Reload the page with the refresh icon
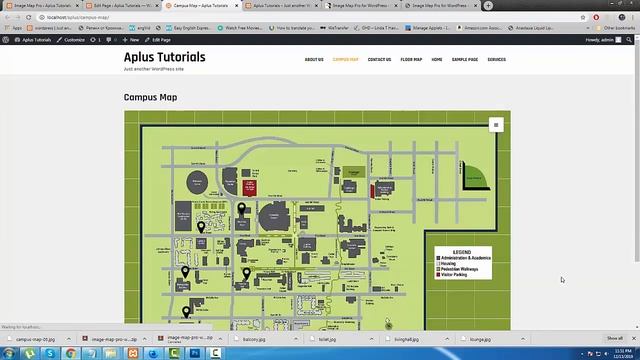 pyautogui.click(x=29, y=18)
